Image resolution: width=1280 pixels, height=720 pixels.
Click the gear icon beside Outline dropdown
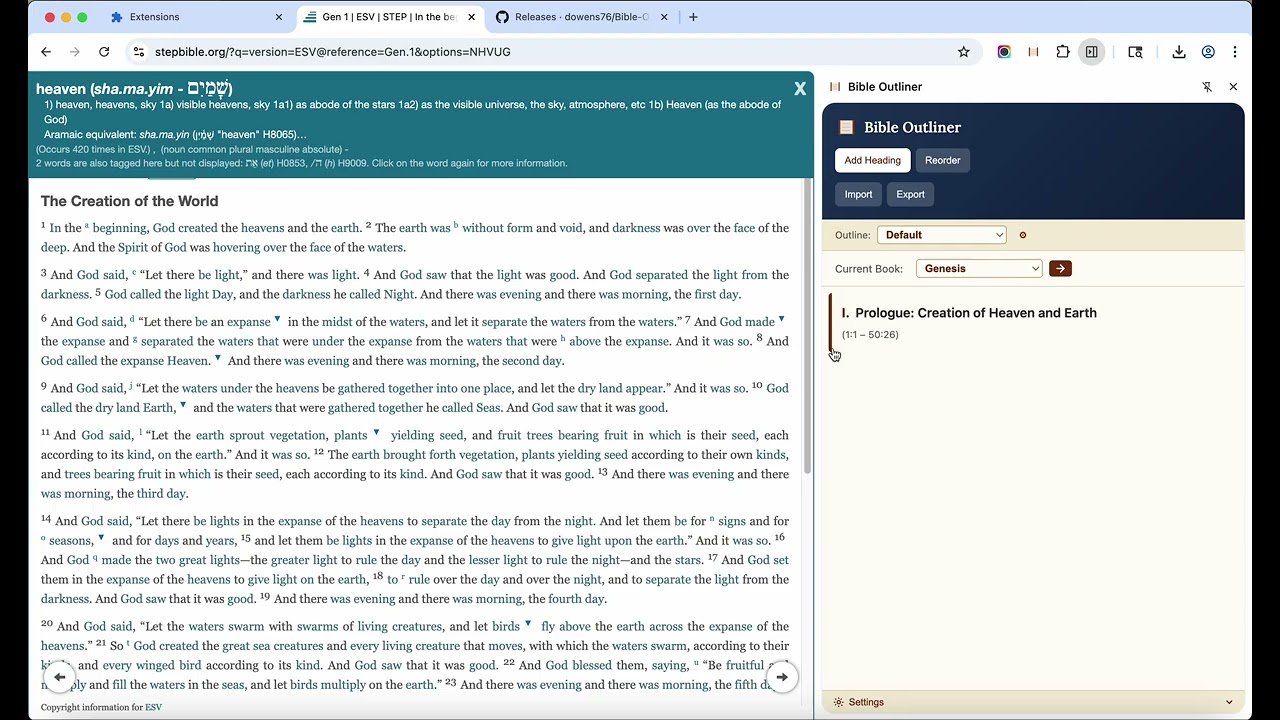pos(1022,235)
